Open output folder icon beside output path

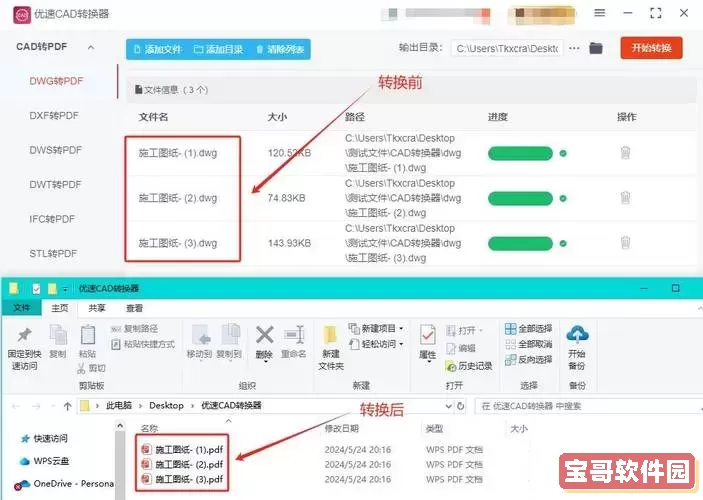595,48
